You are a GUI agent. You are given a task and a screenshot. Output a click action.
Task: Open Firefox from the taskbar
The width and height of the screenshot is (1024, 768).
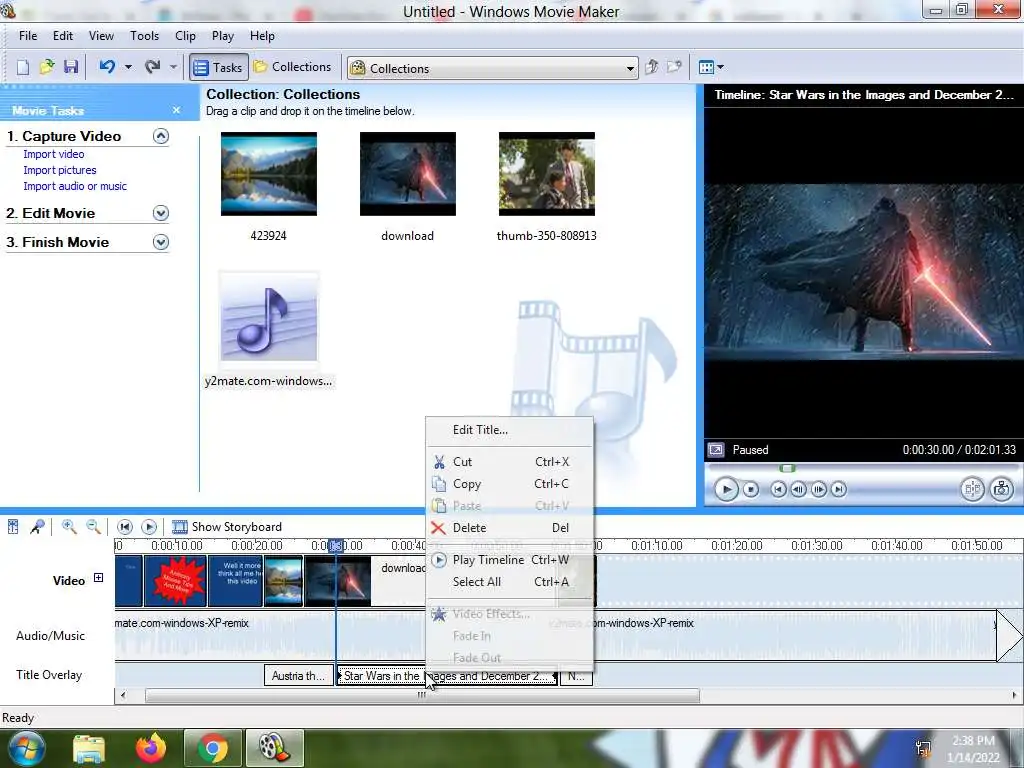pos(151,748)
